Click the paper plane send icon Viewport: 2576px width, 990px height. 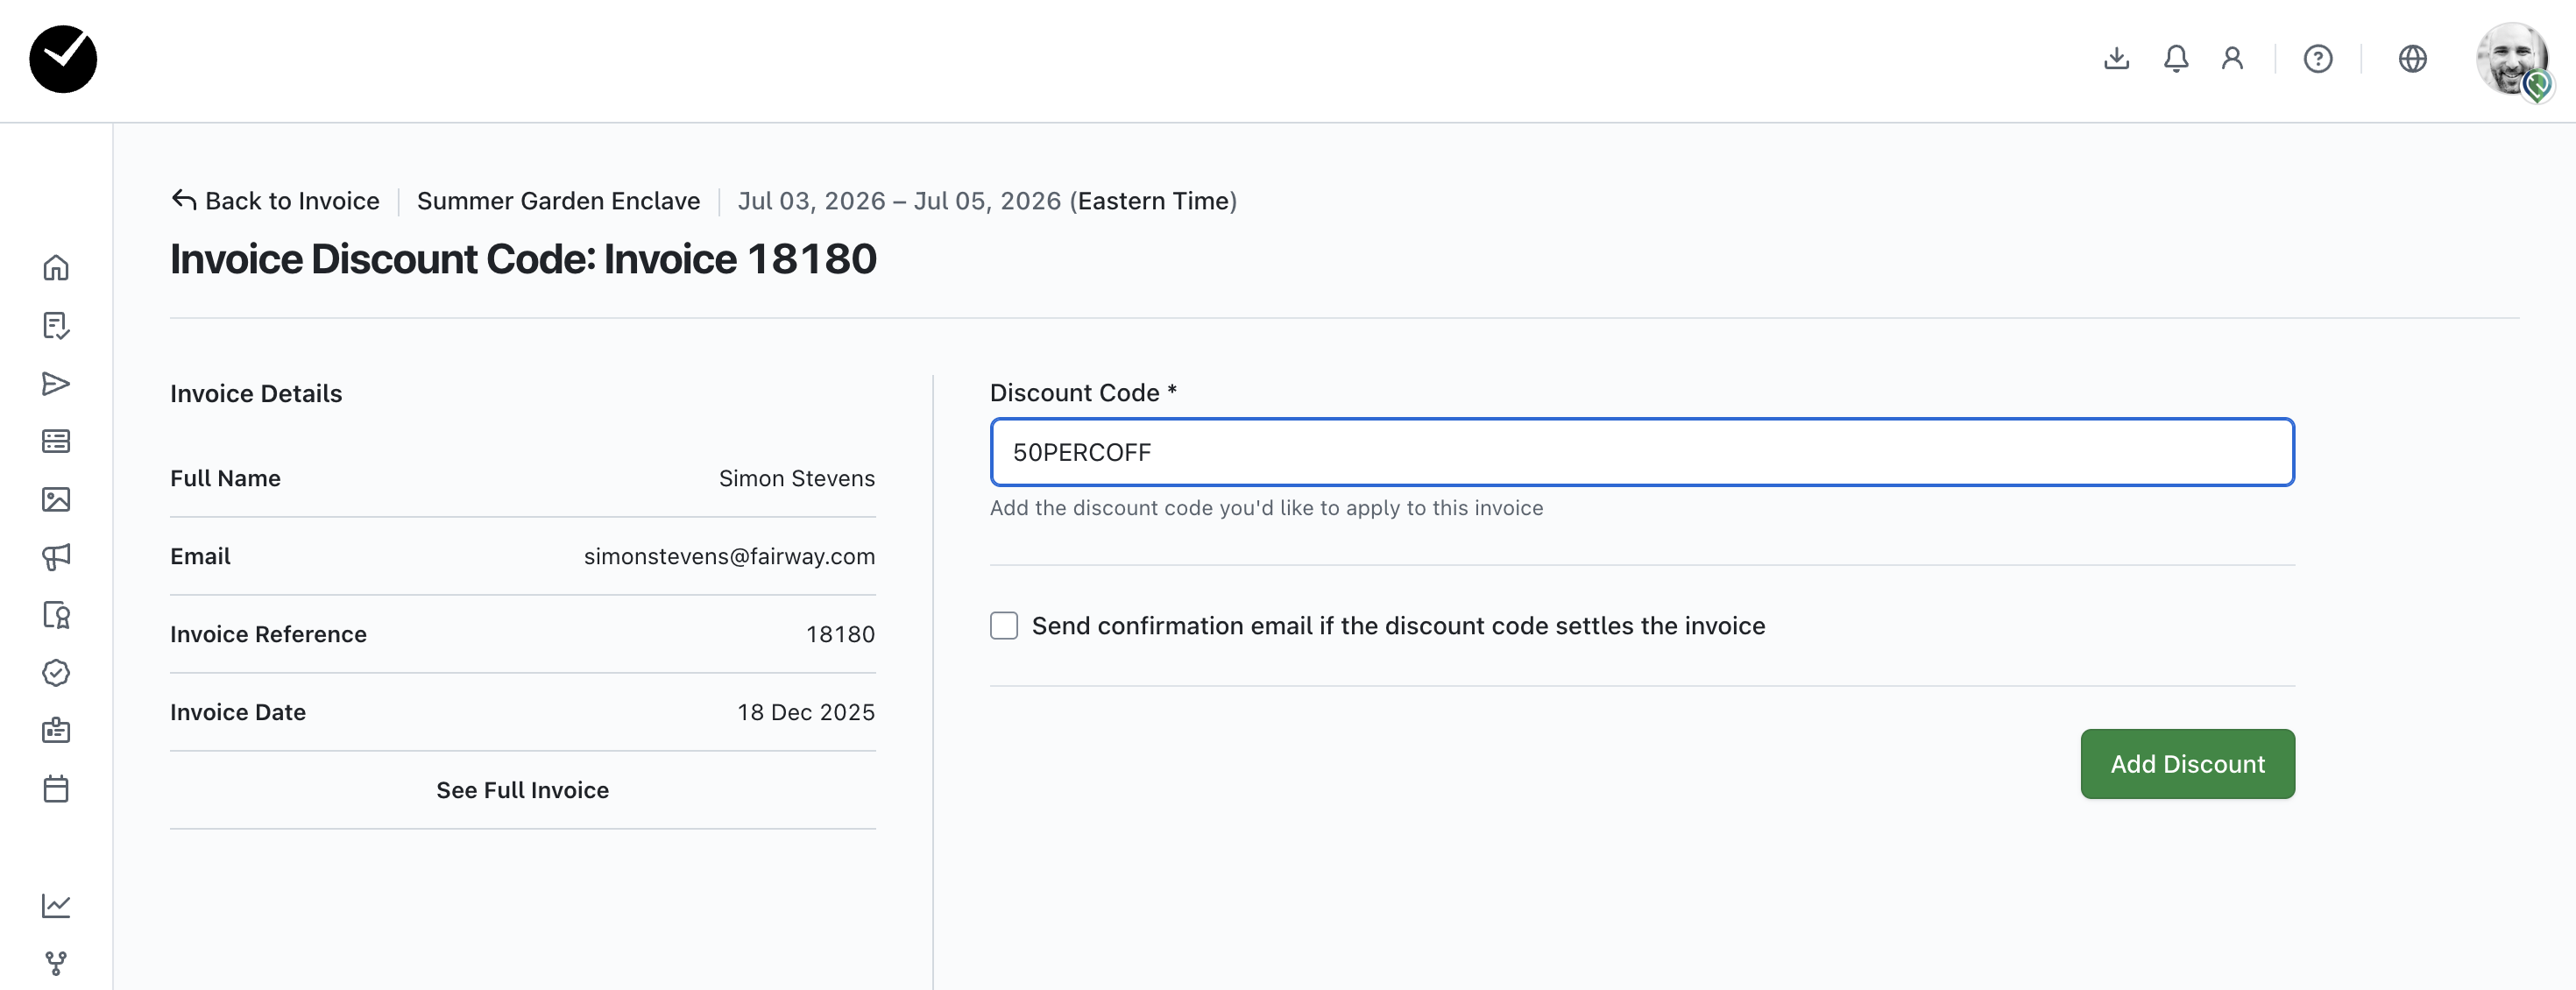click(56, 384)
